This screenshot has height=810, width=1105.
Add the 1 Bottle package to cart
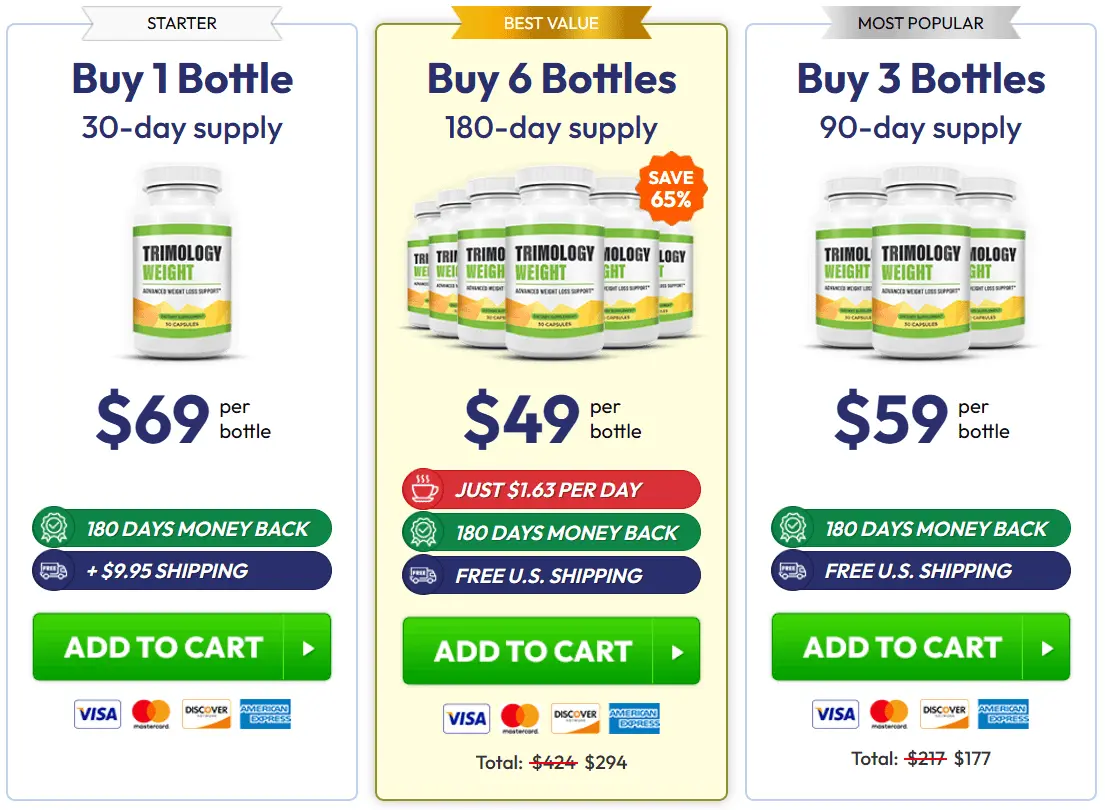coord(162,648)
